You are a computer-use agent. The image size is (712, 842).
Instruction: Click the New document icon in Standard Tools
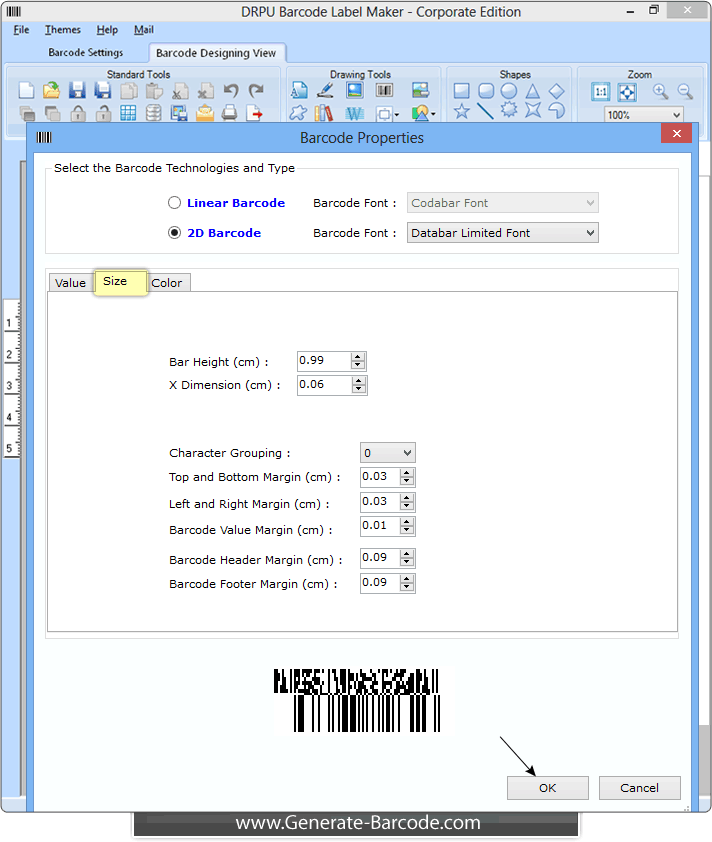click(27, 91)
